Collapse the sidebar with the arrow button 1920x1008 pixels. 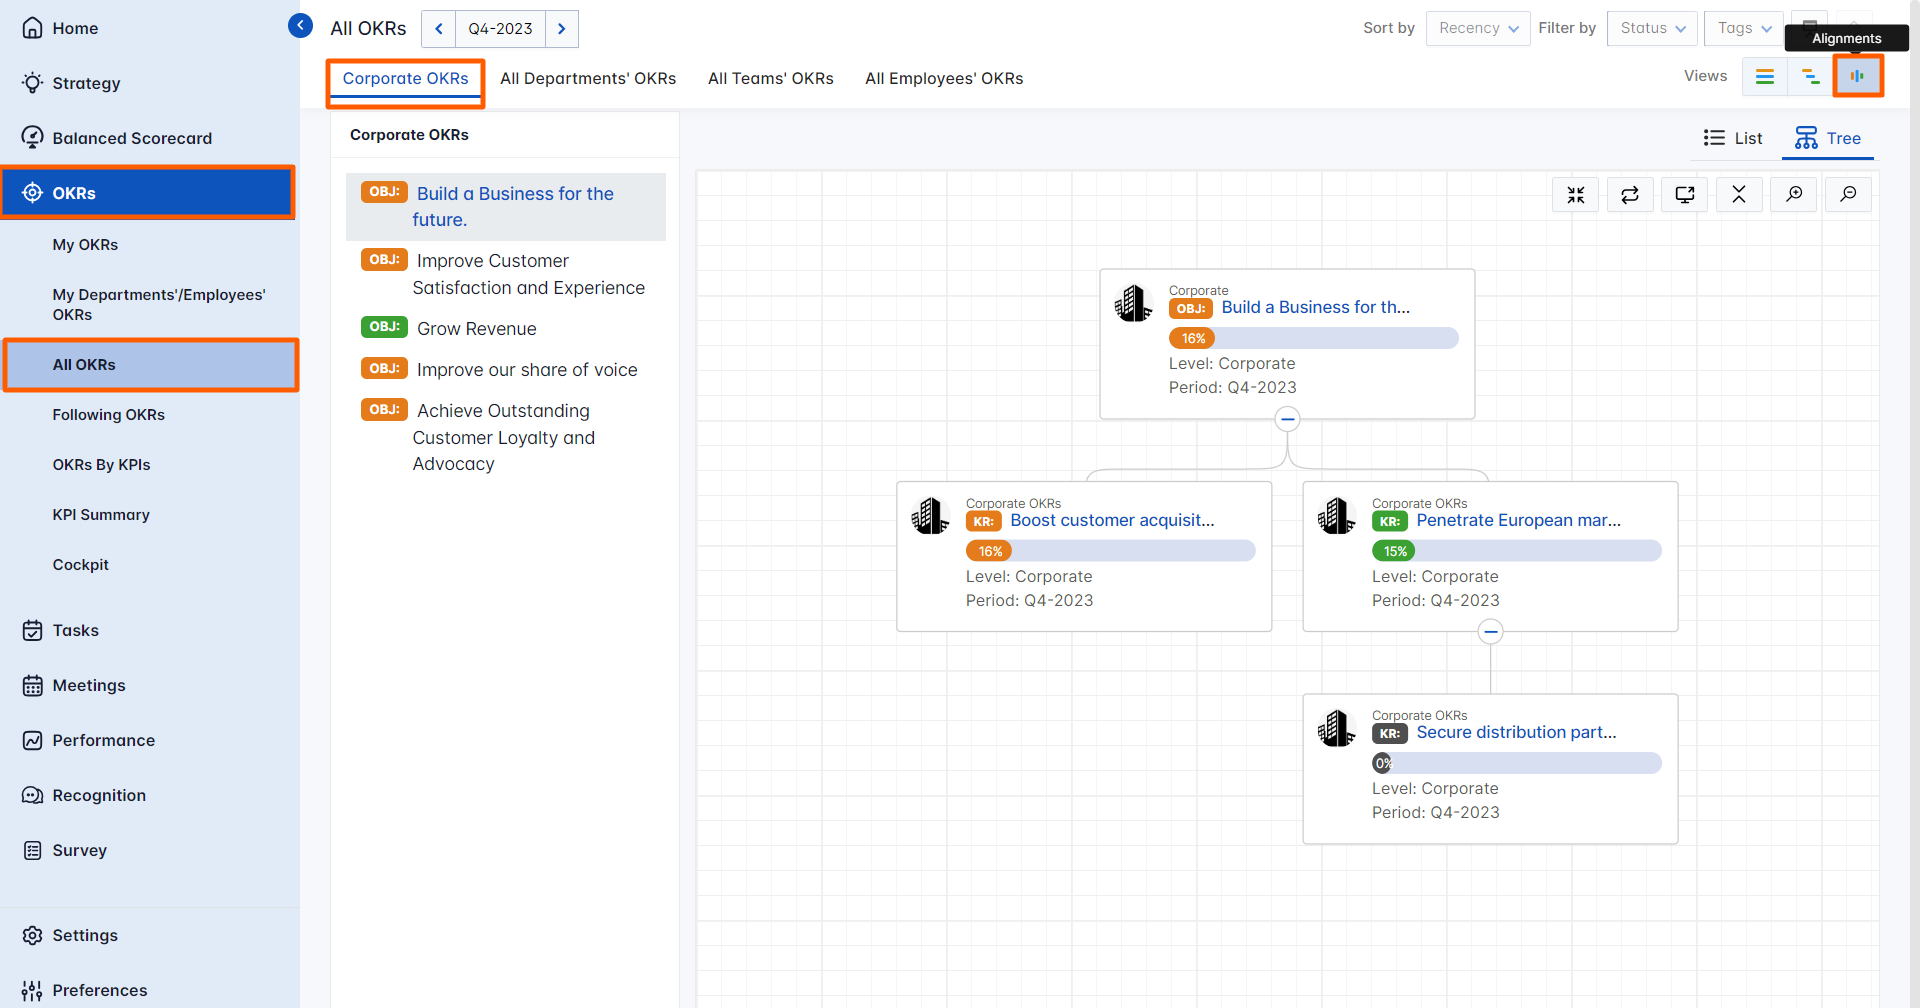pos(300,26)
